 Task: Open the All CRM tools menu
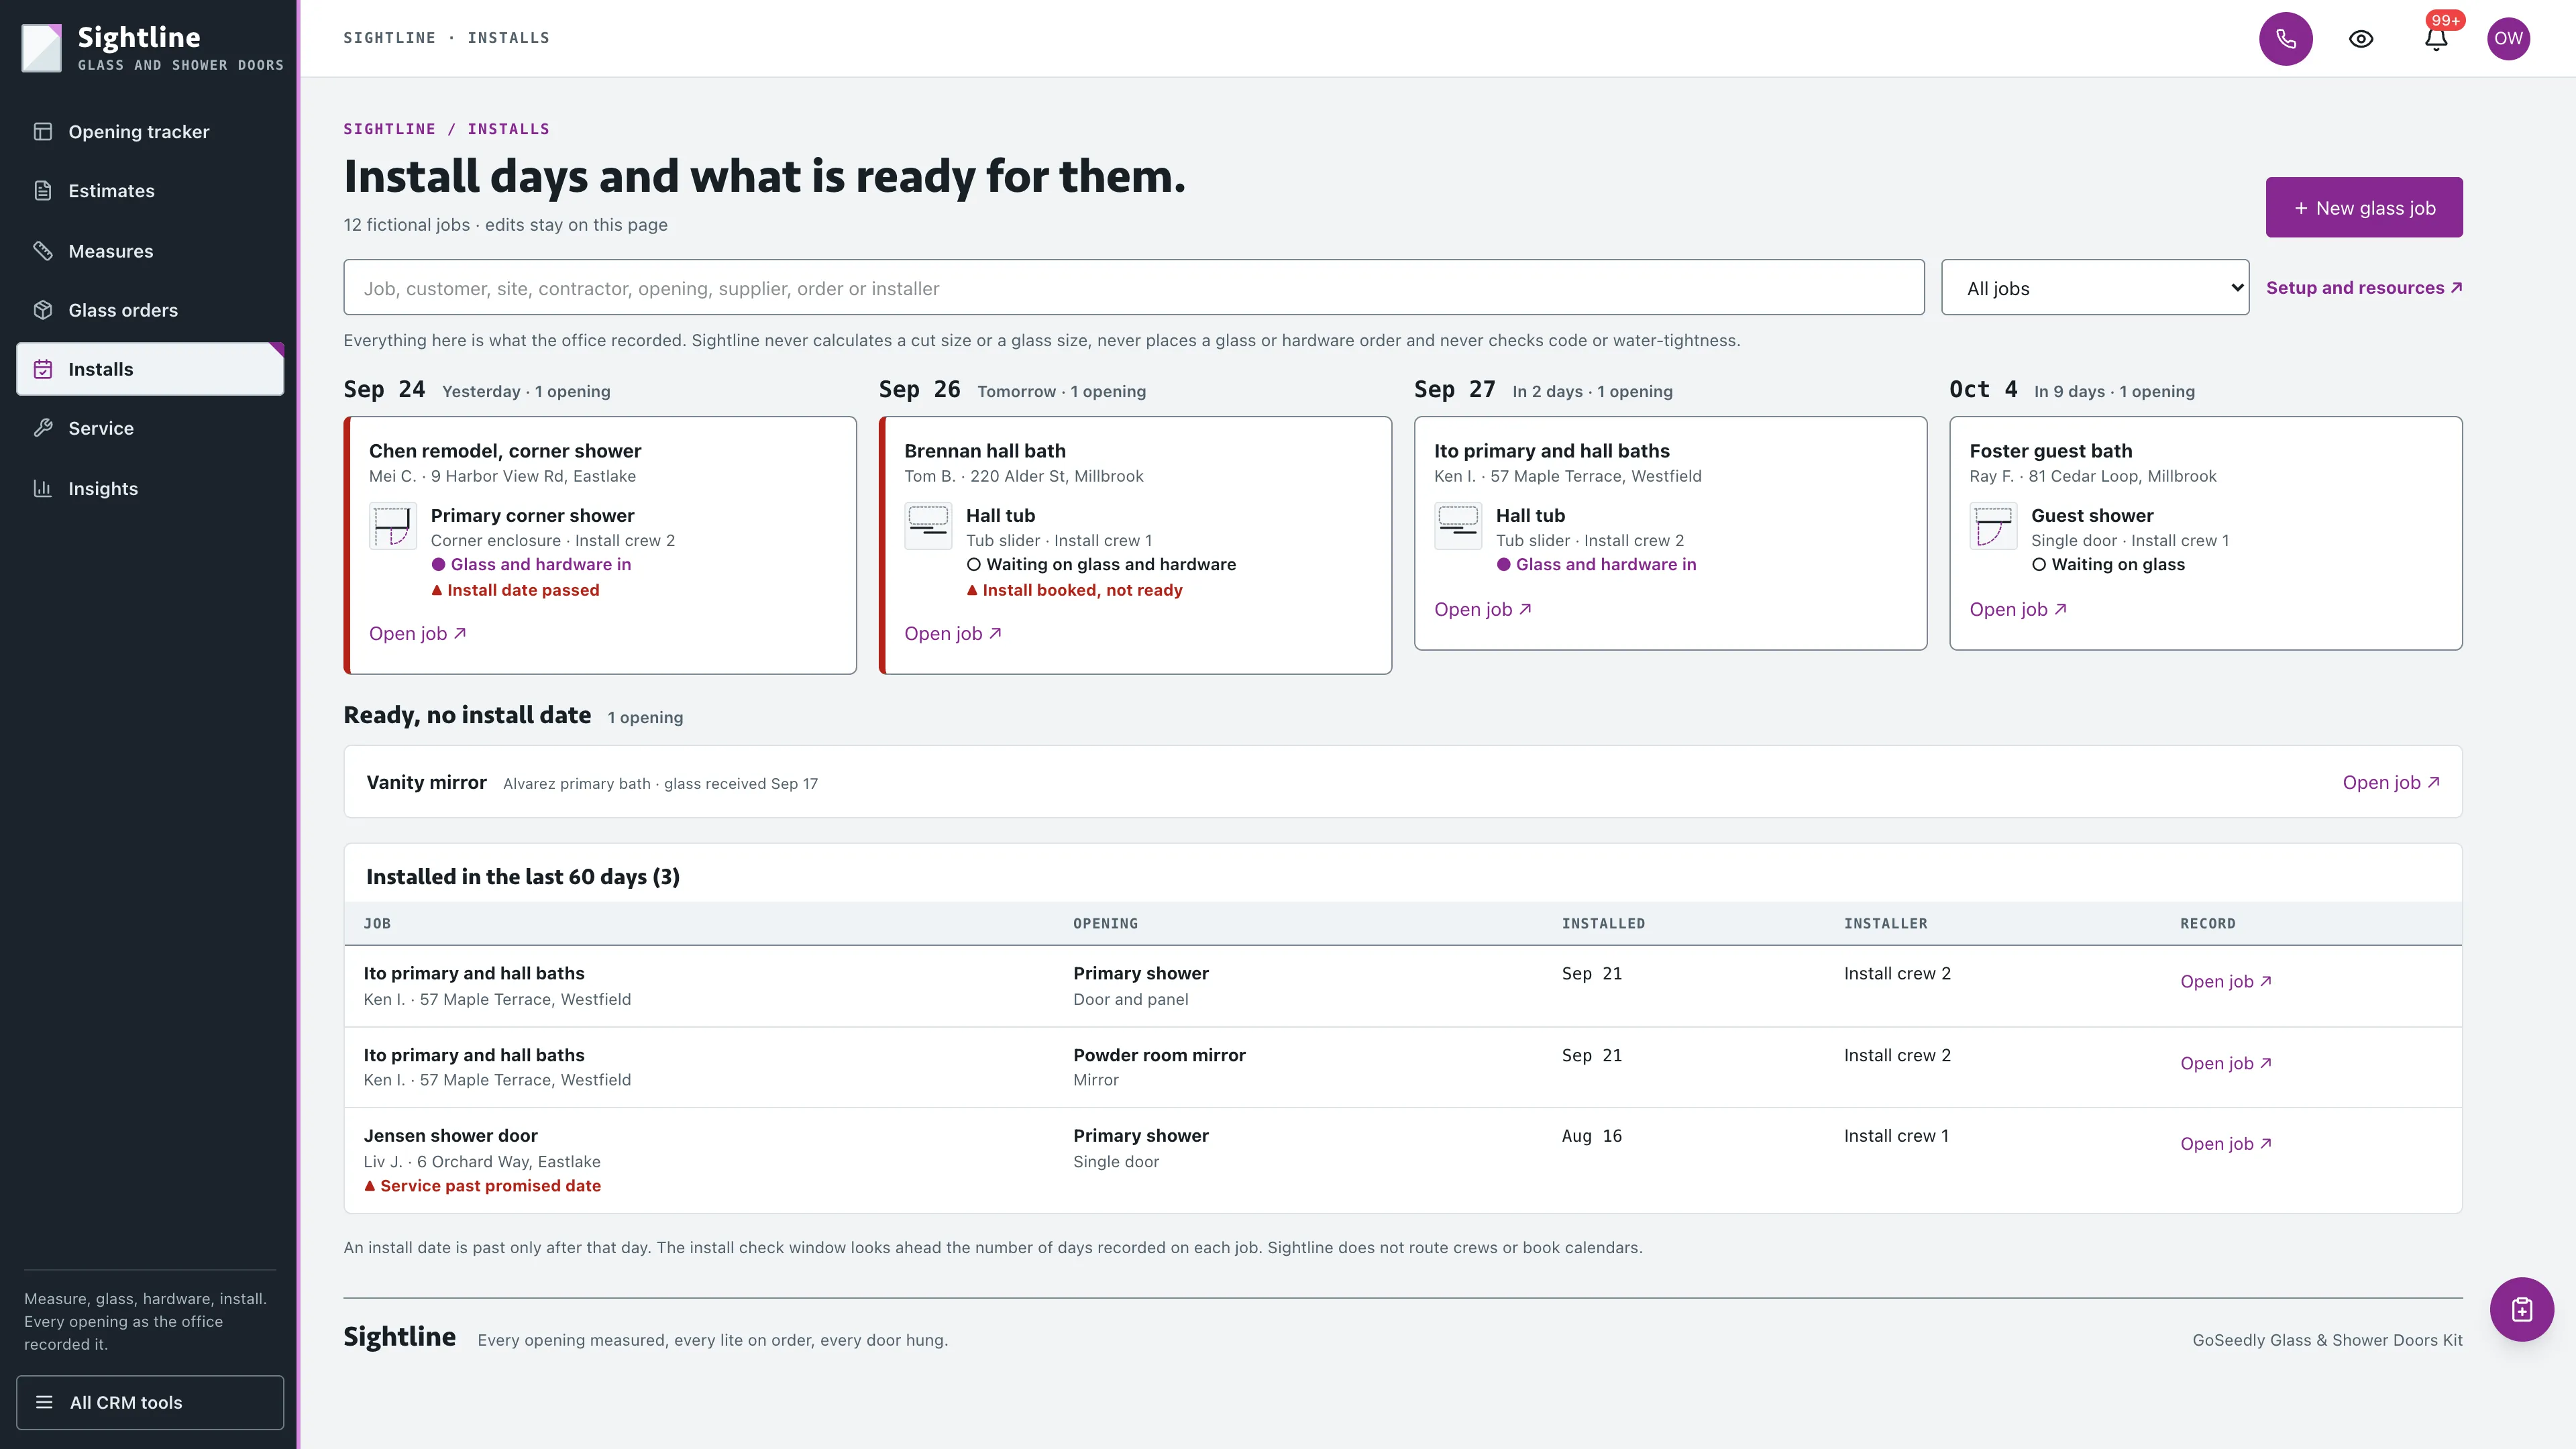point(150,1402)
